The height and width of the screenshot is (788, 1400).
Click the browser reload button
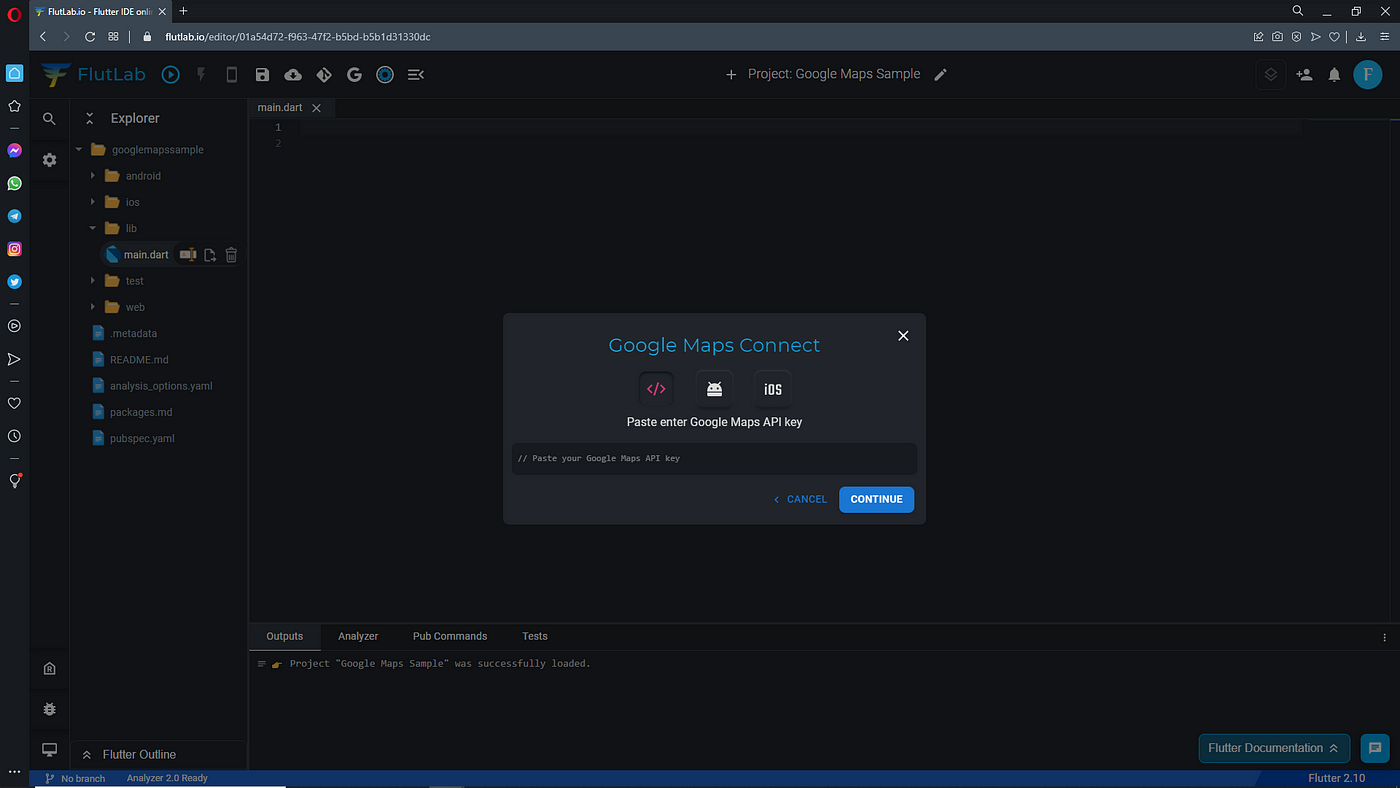tap(90, 36)
